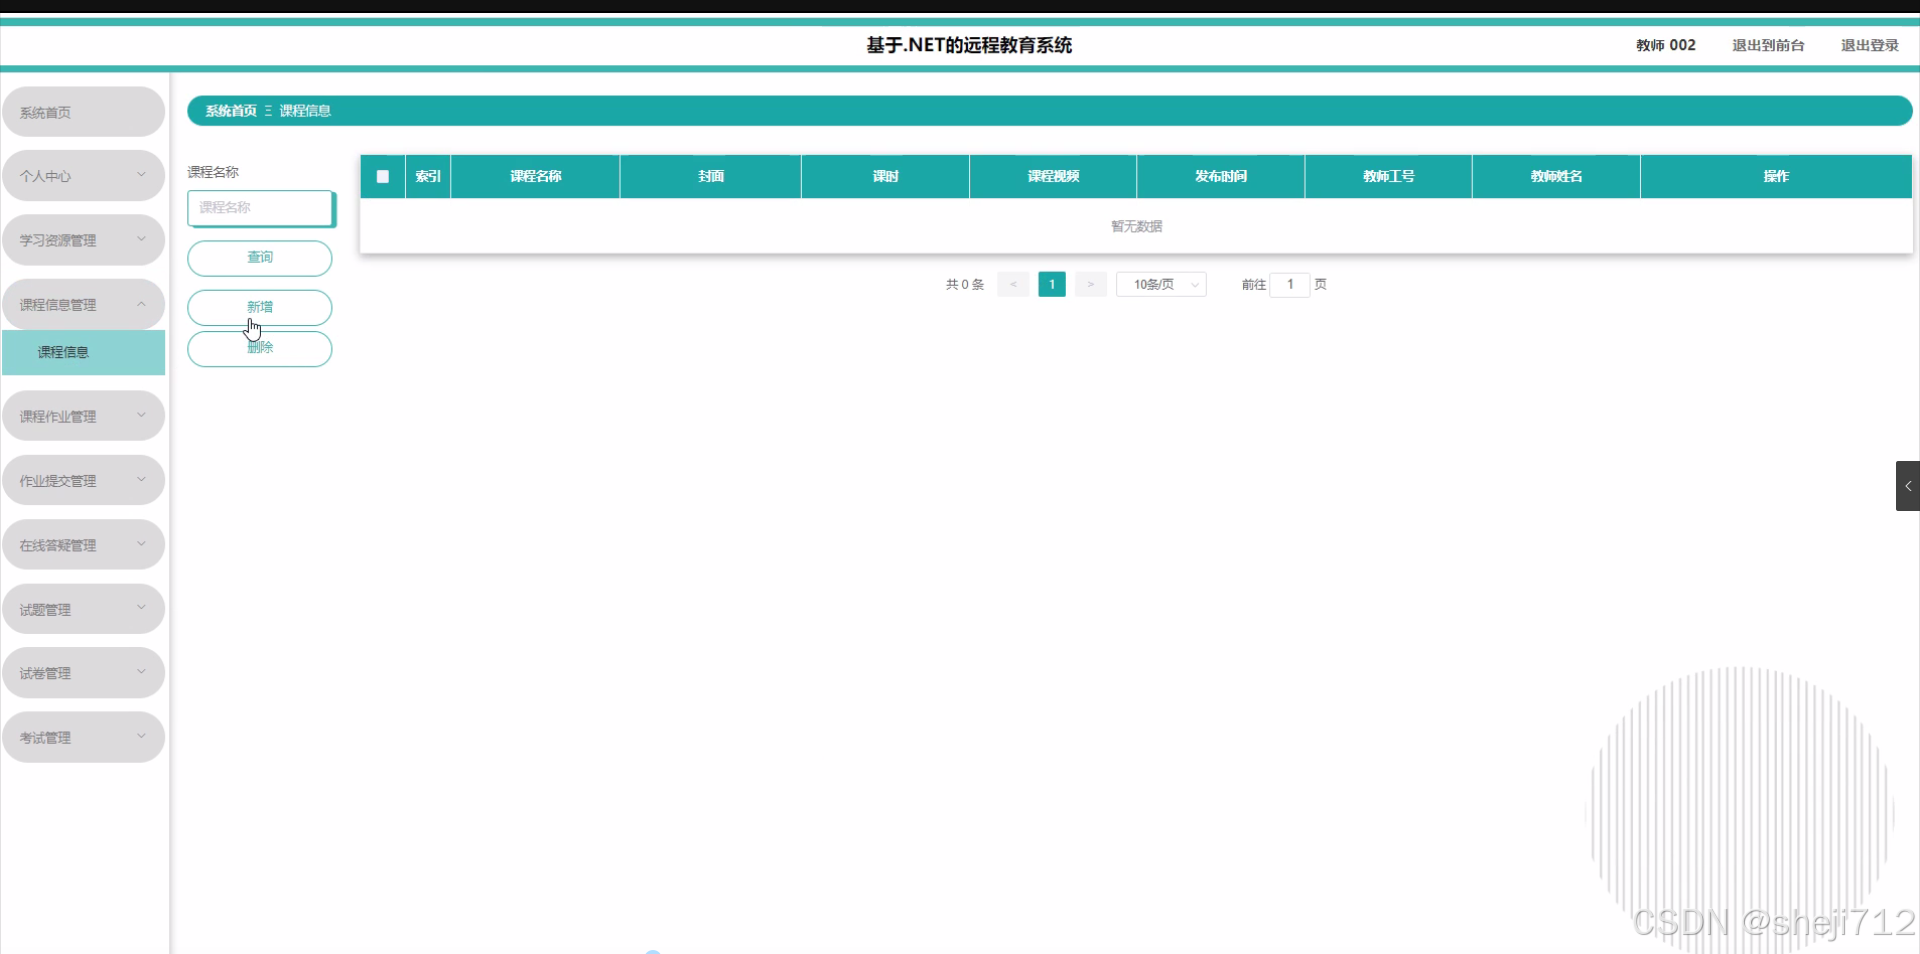Image resolution: width=1920 pixels, height=954 pixels.
Task: Expand 试卷管理 in the sidebar
Action: tap(83, 672)
